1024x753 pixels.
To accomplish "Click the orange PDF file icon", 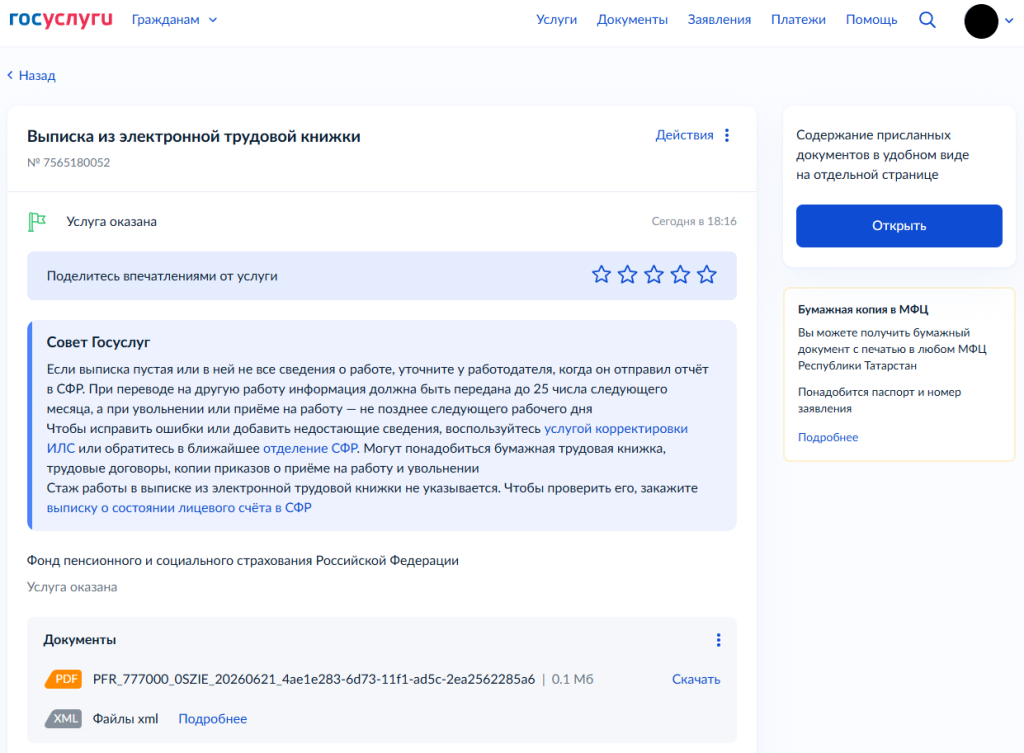I will [63, 679].
